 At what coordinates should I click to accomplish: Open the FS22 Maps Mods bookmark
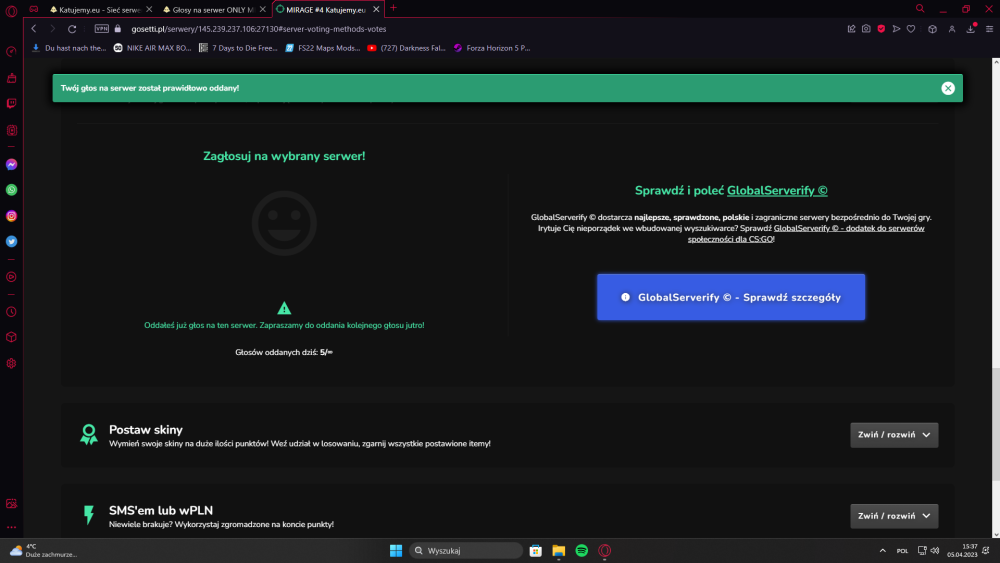point(322,48)
